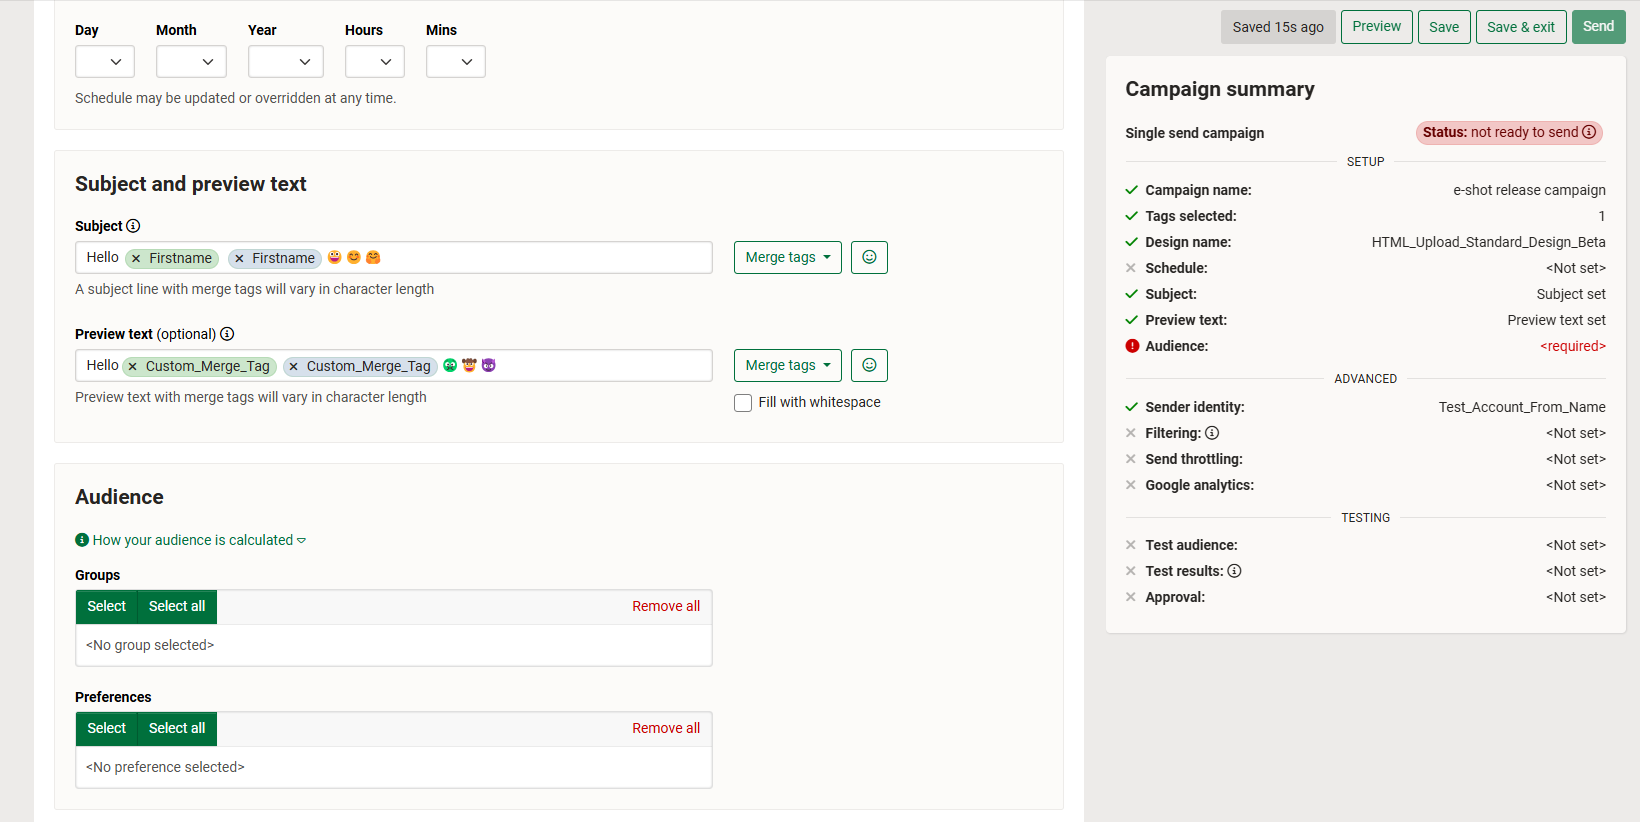The image size is (1640, 822).
Task: Click the Test audience cross icon
Action: (1131, 545)
